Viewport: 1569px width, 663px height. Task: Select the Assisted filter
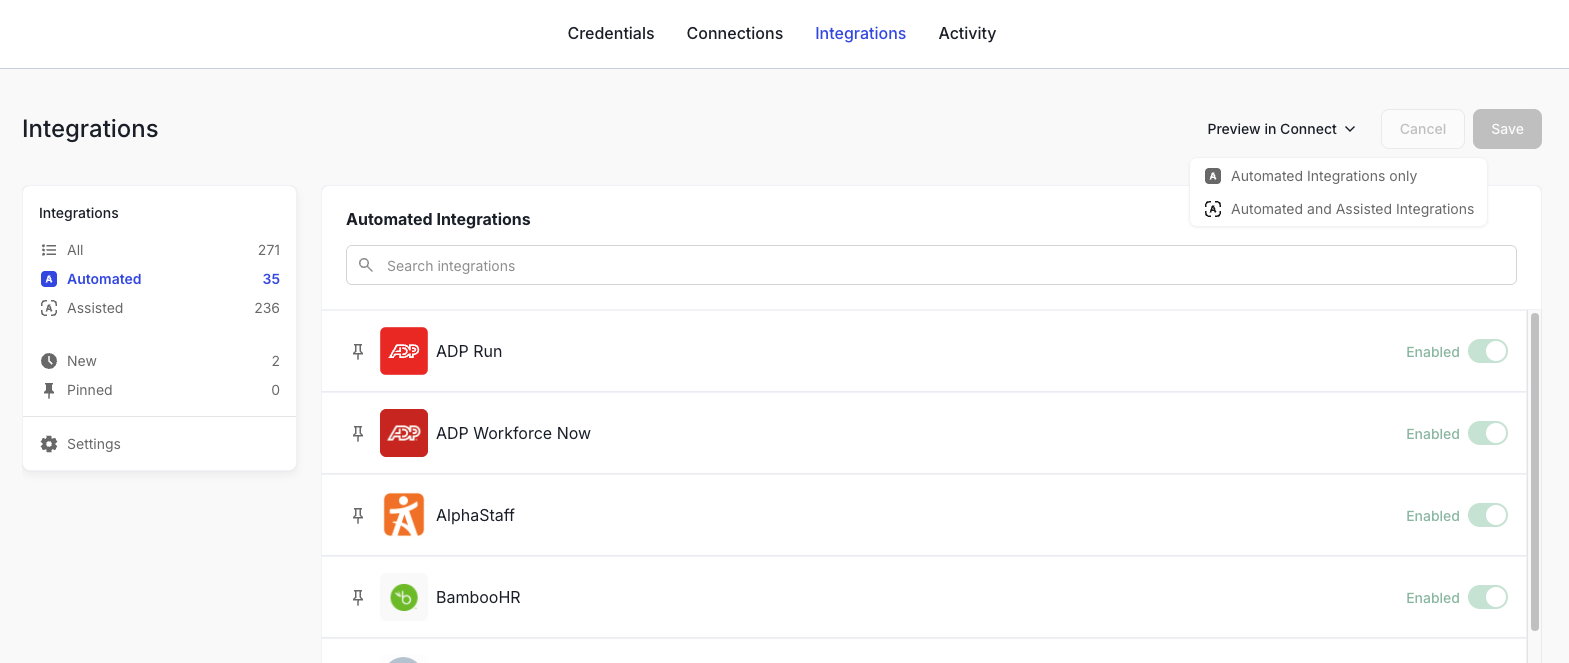pyautogui.click(x=160, y=308)
